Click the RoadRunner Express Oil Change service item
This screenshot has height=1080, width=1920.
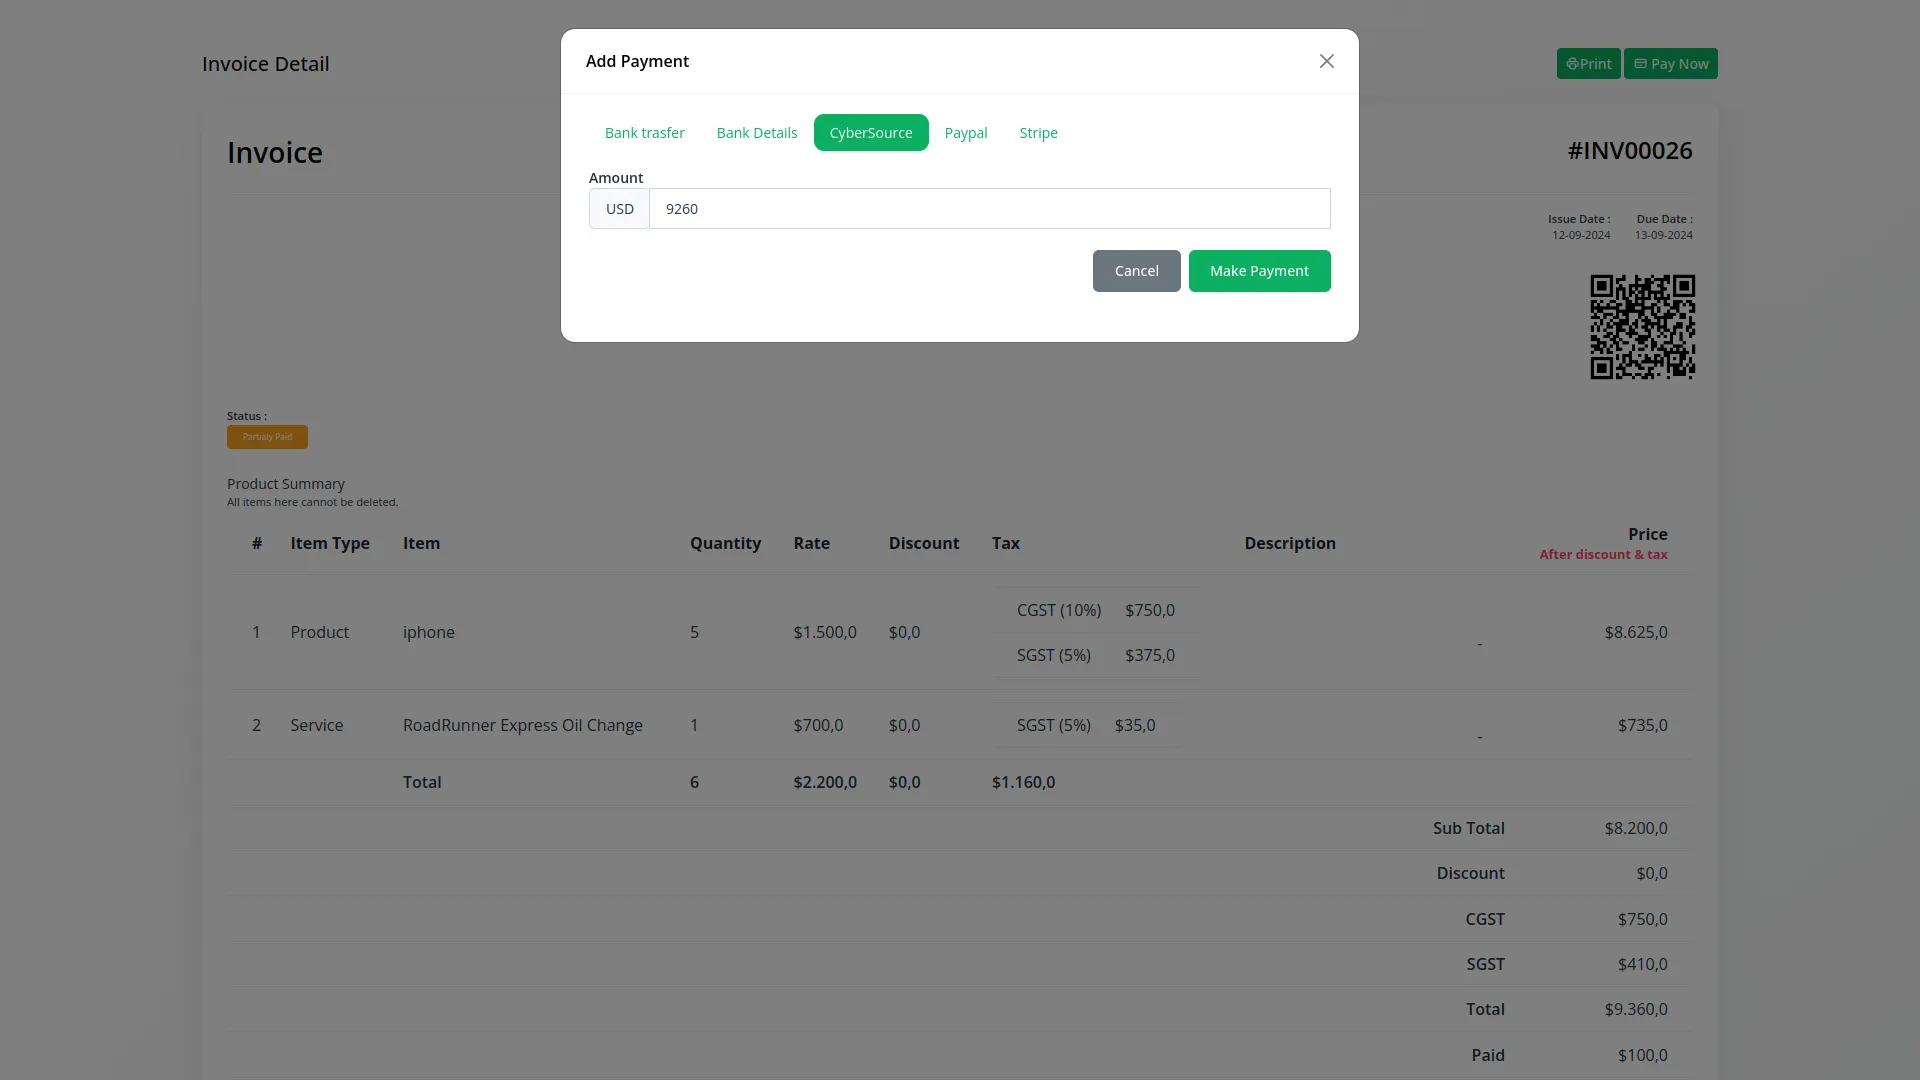tap(522, 725)
